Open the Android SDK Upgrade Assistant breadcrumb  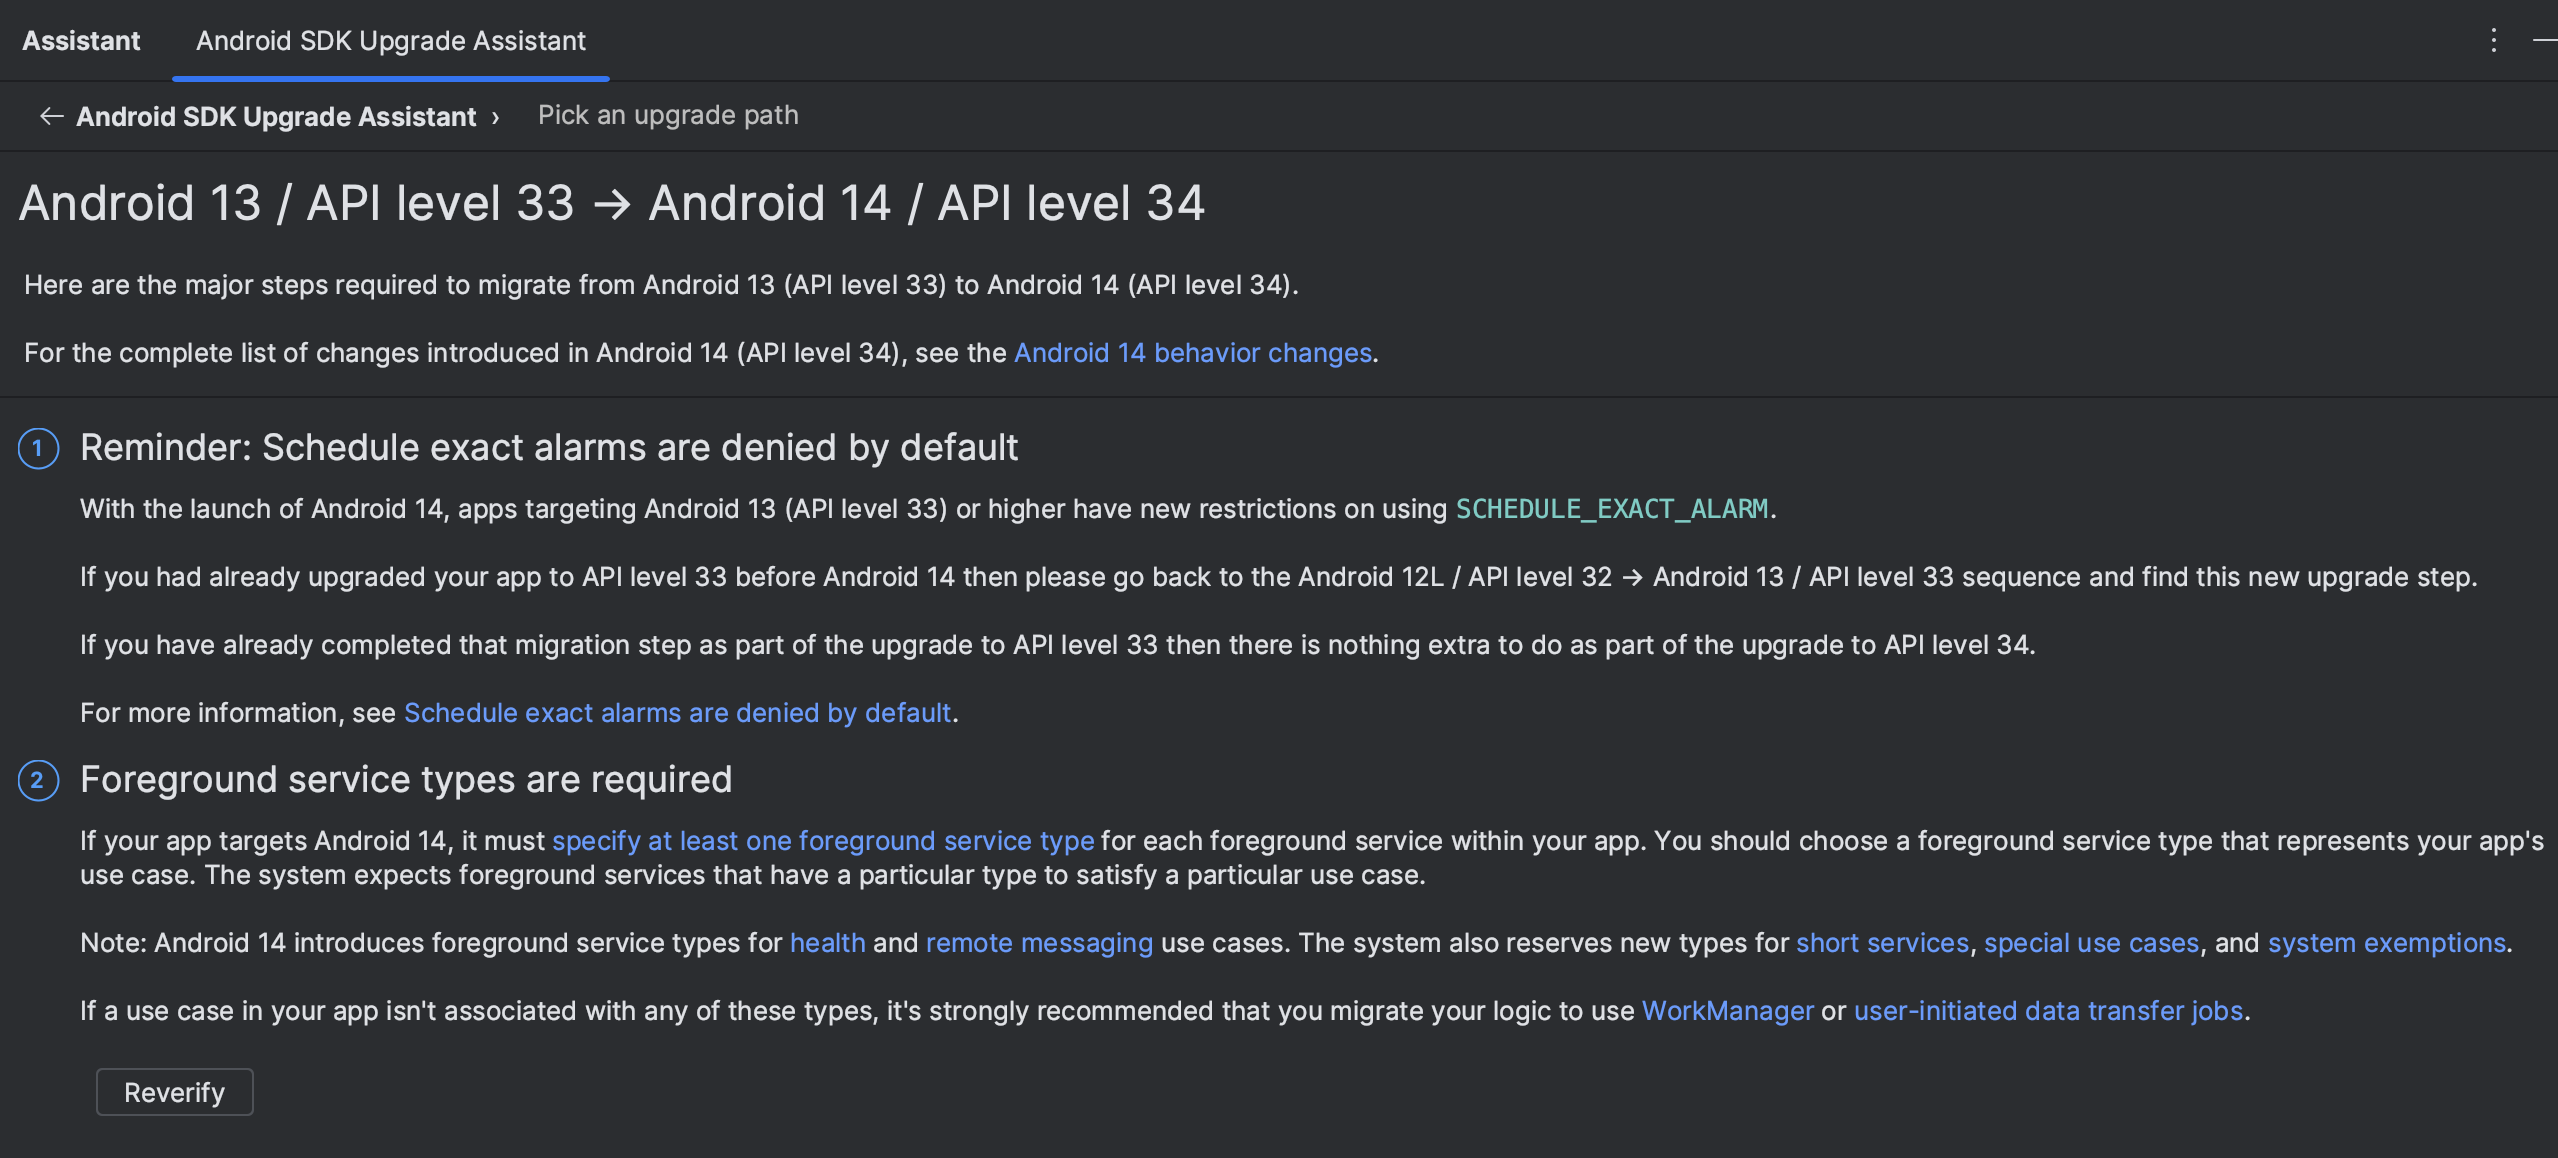point(276,116)
